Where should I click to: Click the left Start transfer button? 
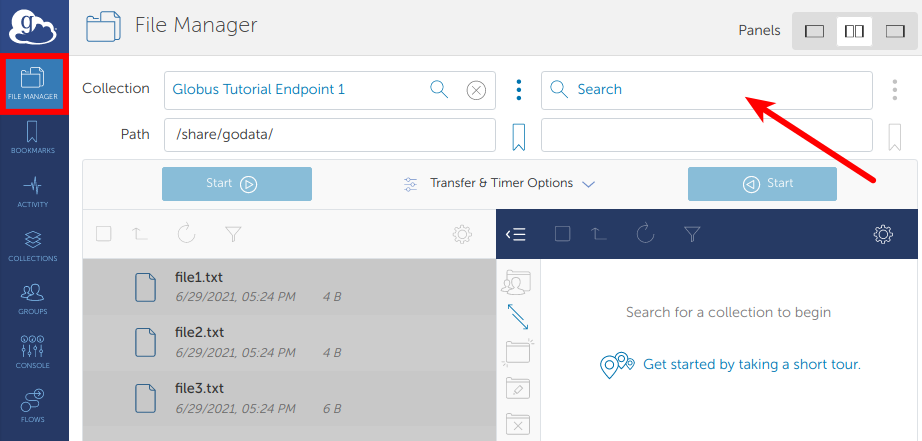pyautogui.click(x=237, y=184)
